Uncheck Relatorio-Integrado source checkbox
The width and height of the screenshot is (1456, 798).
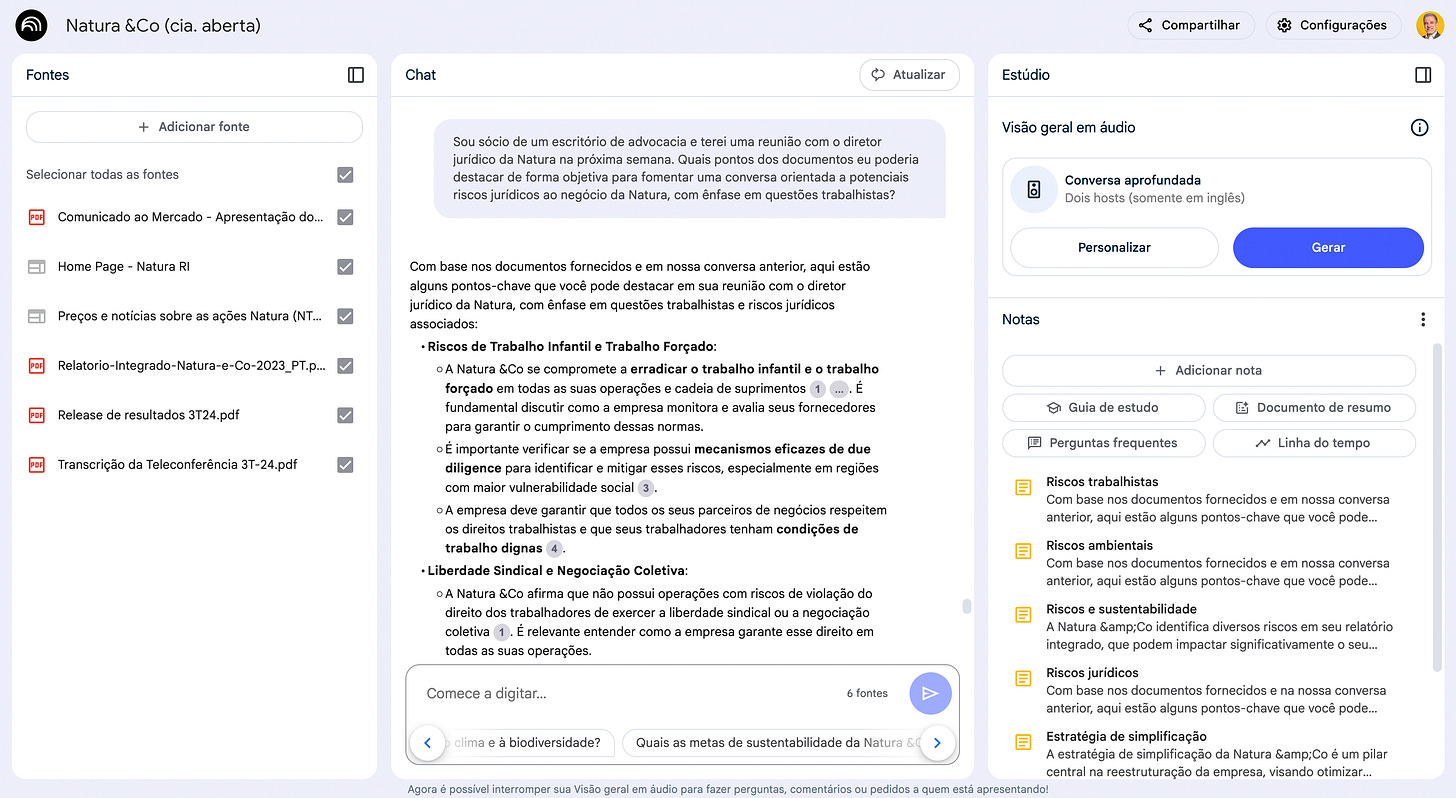click(345, 366)
